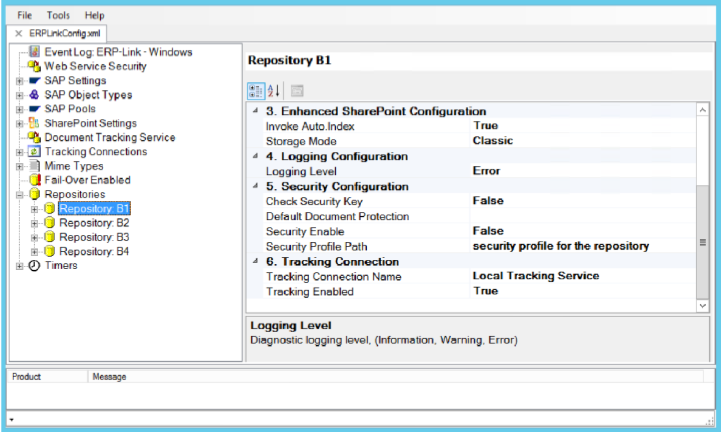Click the Categorized view icon in property toolbar
722x434 pixels.
(256, 91)
